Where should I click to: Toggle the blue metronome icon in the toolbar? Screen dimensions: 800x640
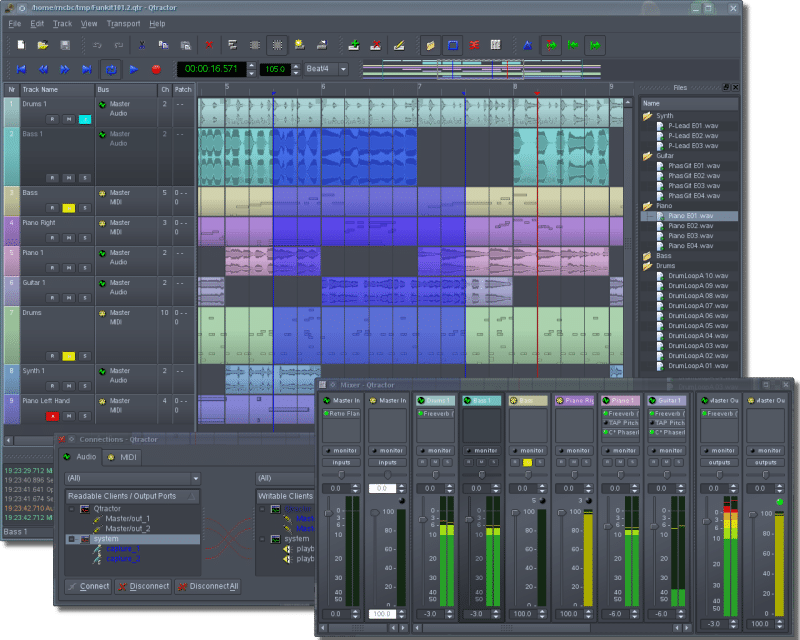pos(528,45)
